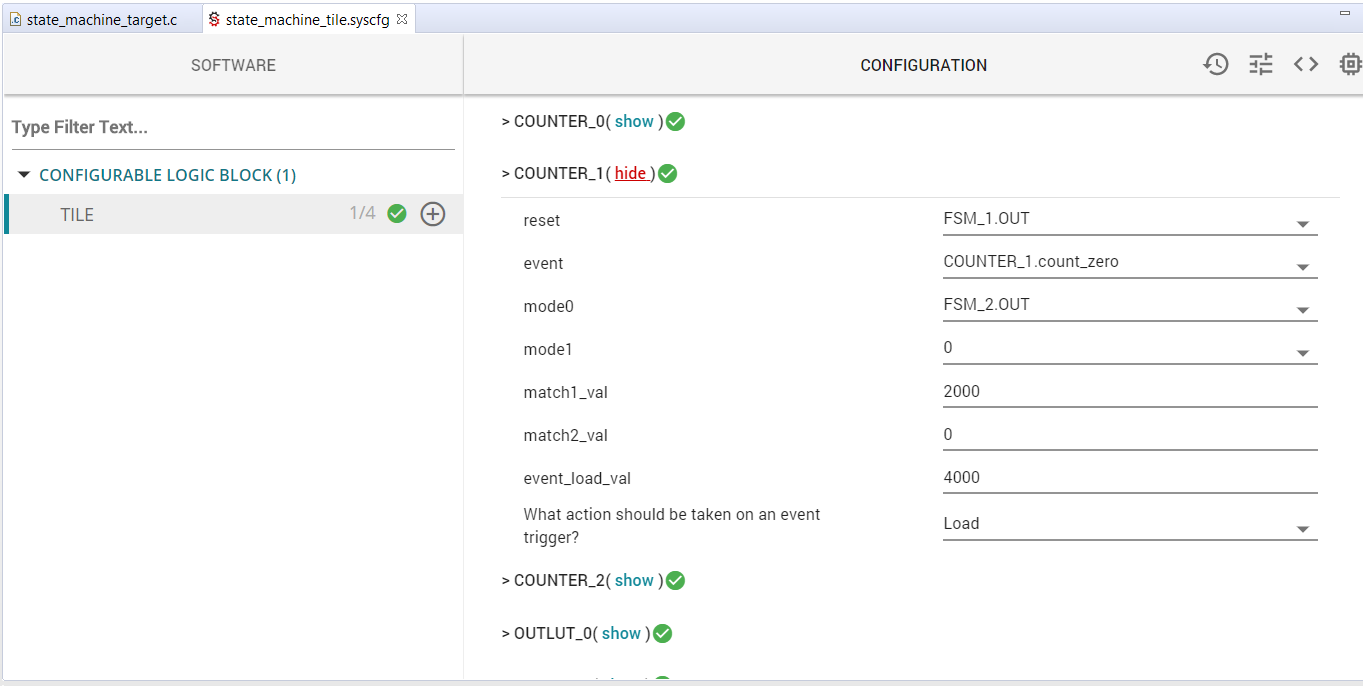Click the green check beside TILE
This screenshot has width=1363, height=686.
coord(397,214)
